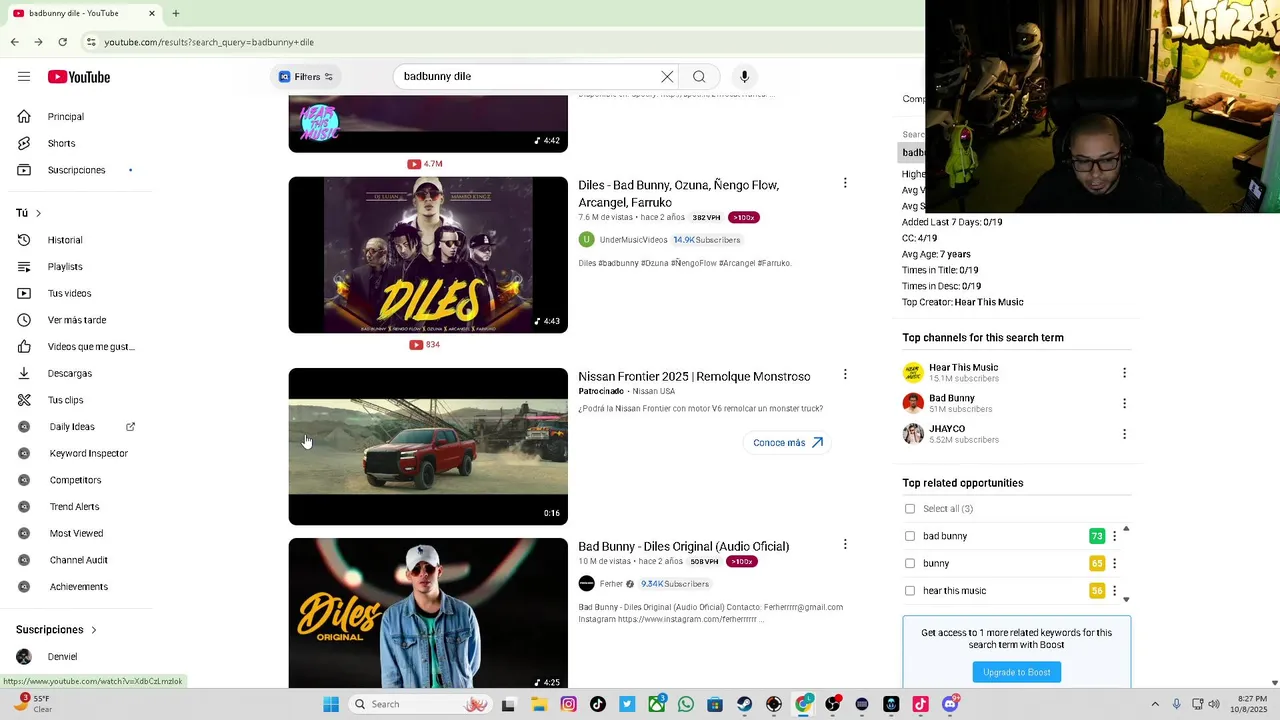1280x720 pixels.
Task: Open the Ferher channel
Action: [611, 584]
